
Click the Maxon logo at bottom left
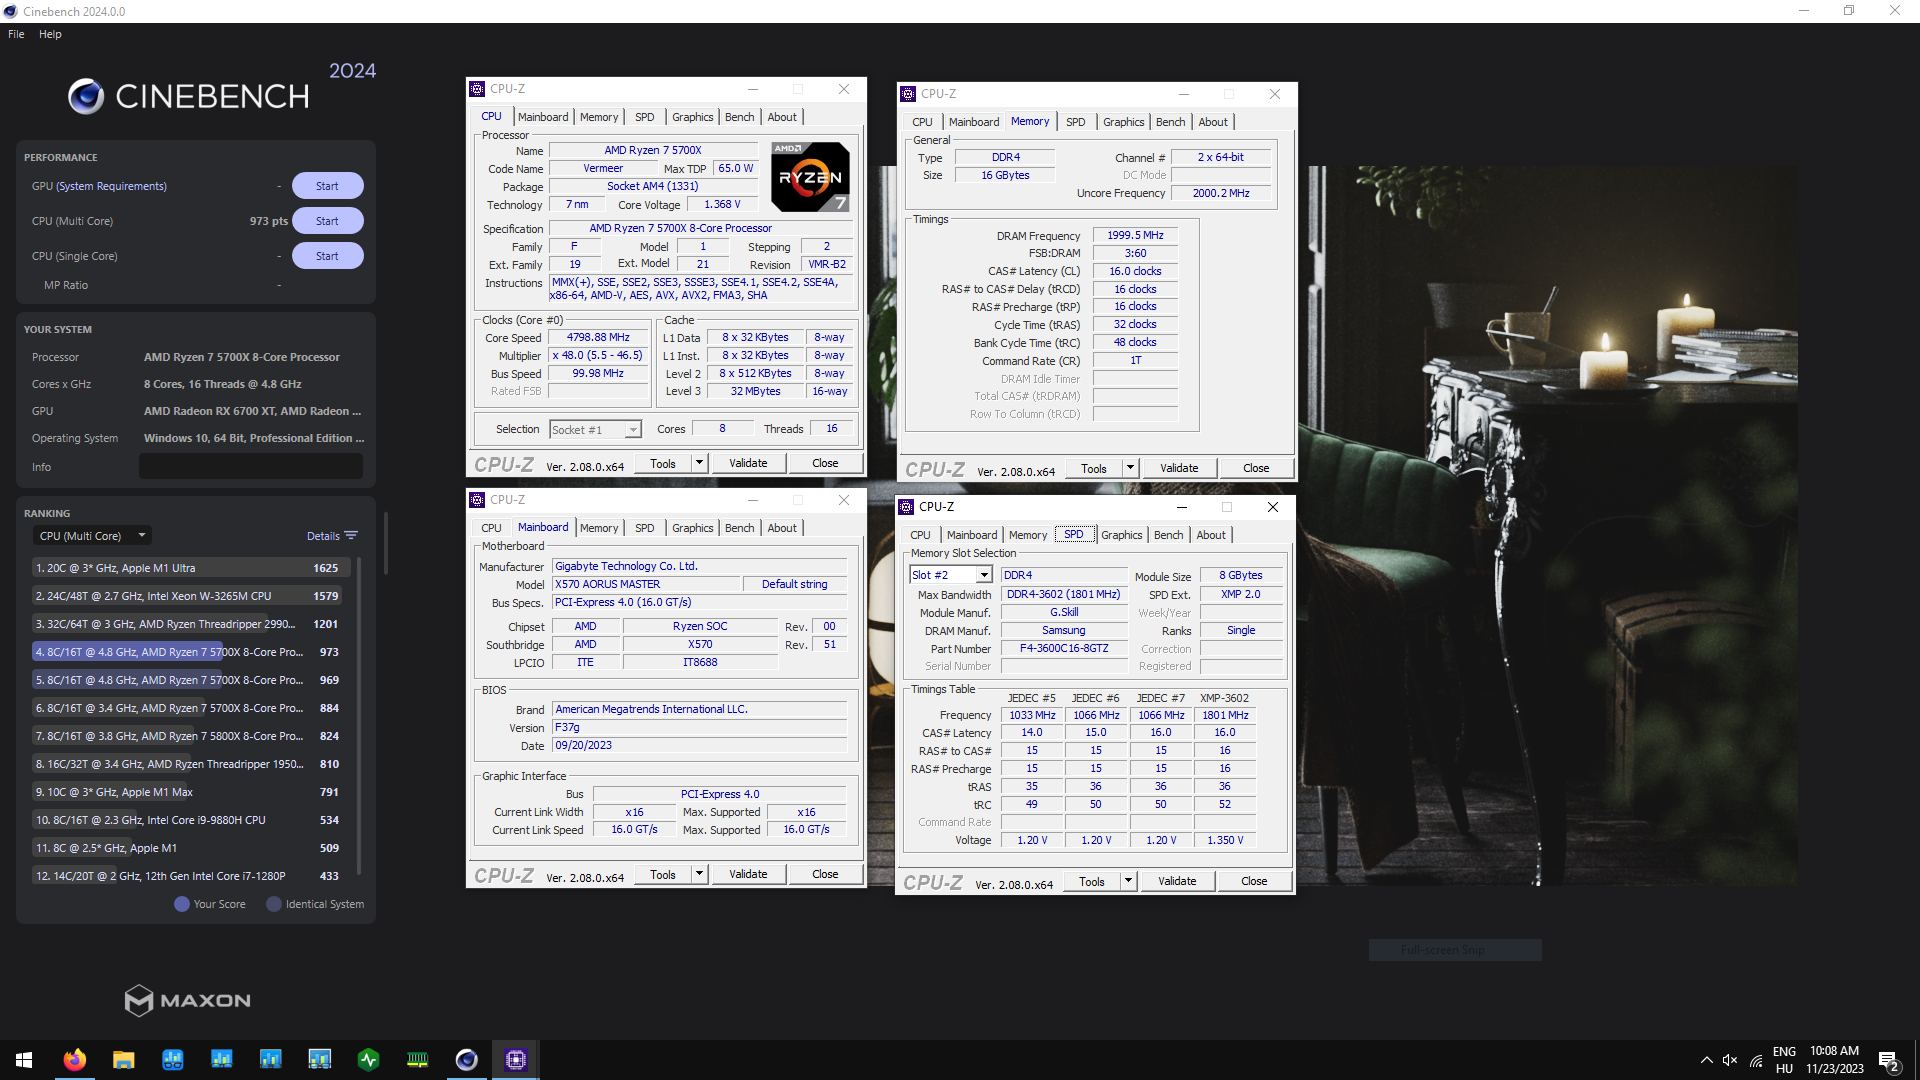[x=187, y=1000]
